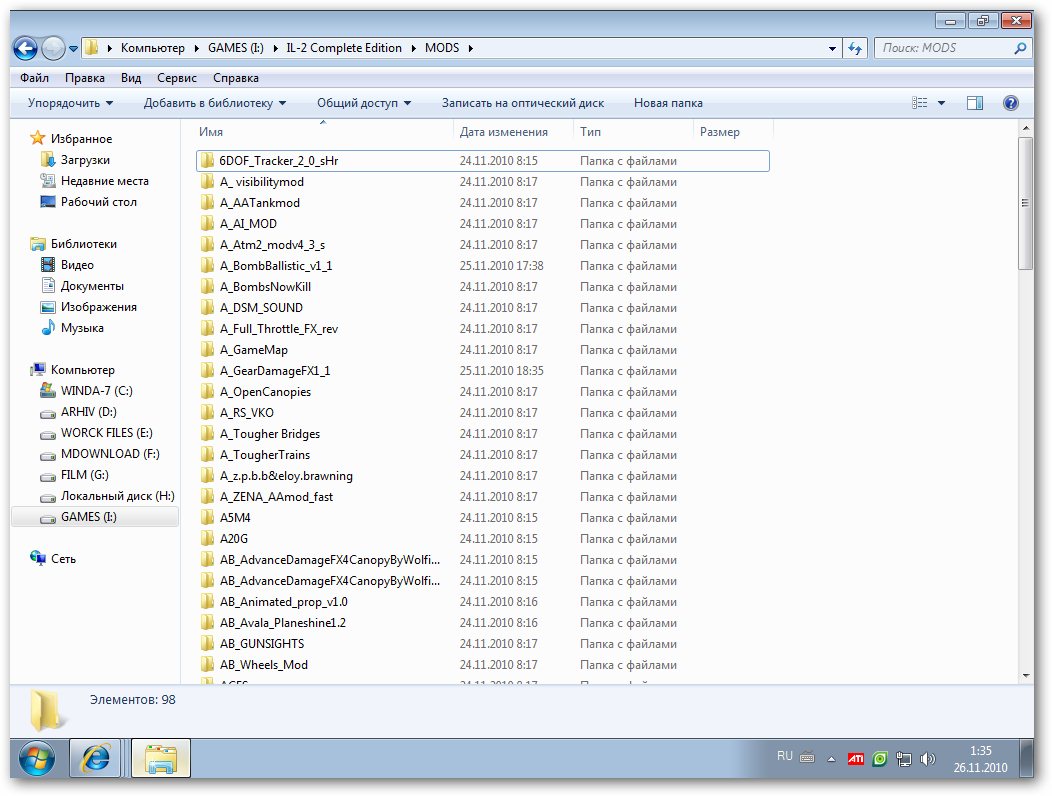Click Записать на оптический диск

523,103
